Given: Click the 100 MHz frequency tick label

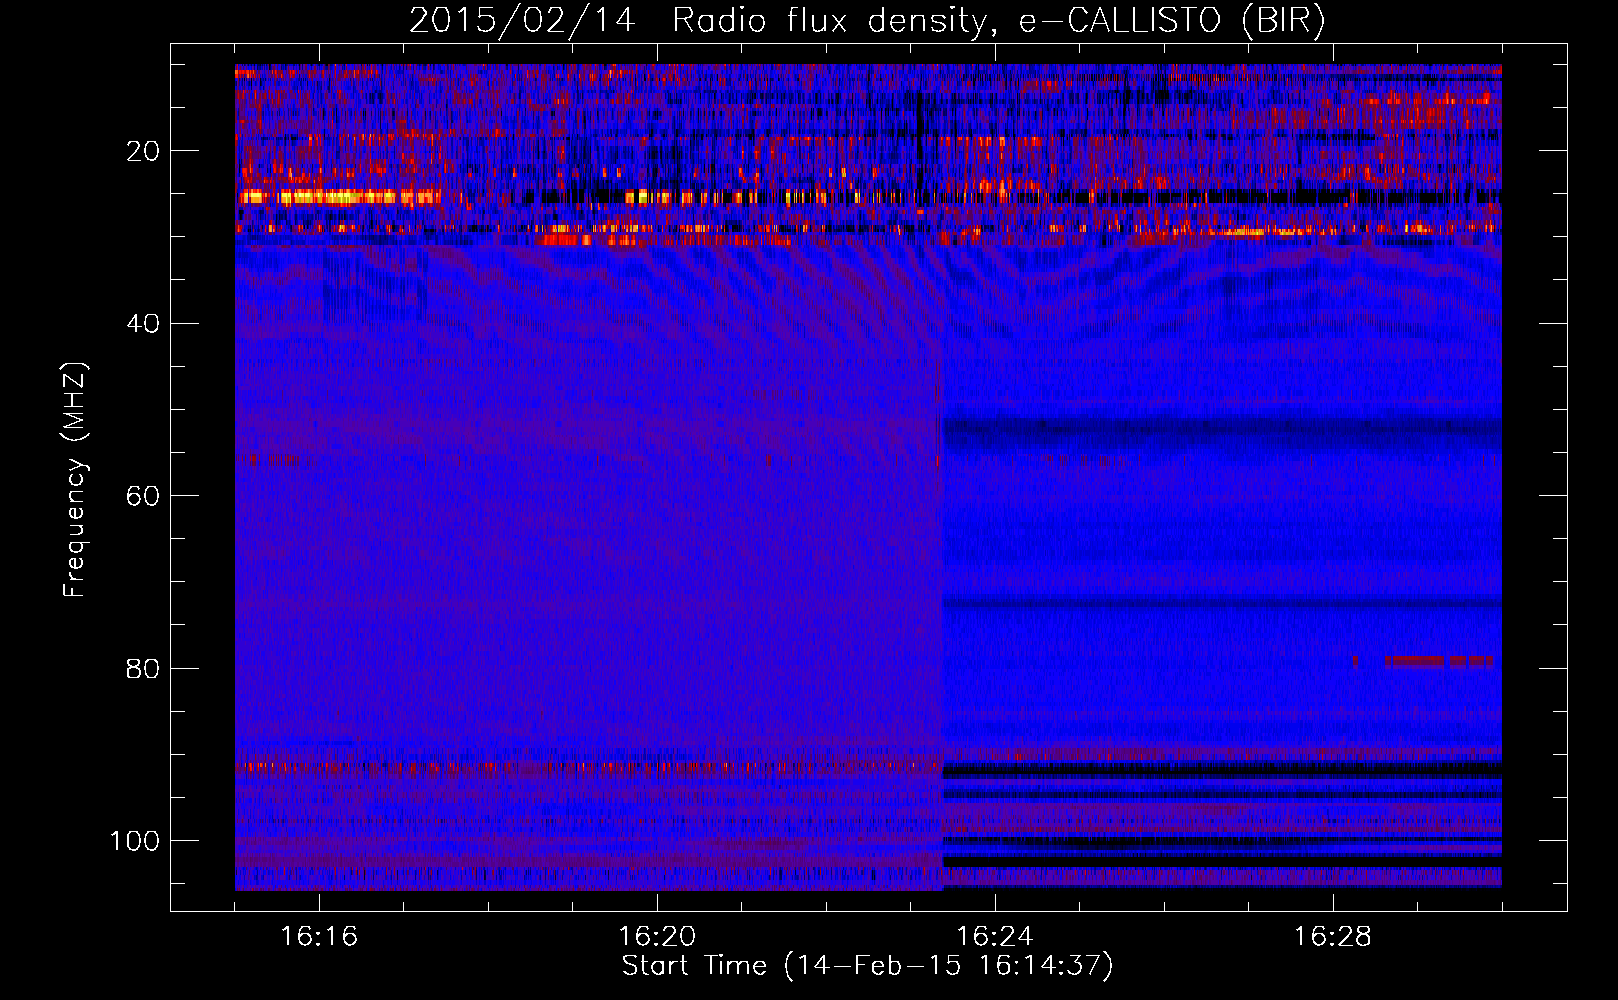Looking at the screenshot, I should coord(135,841).
